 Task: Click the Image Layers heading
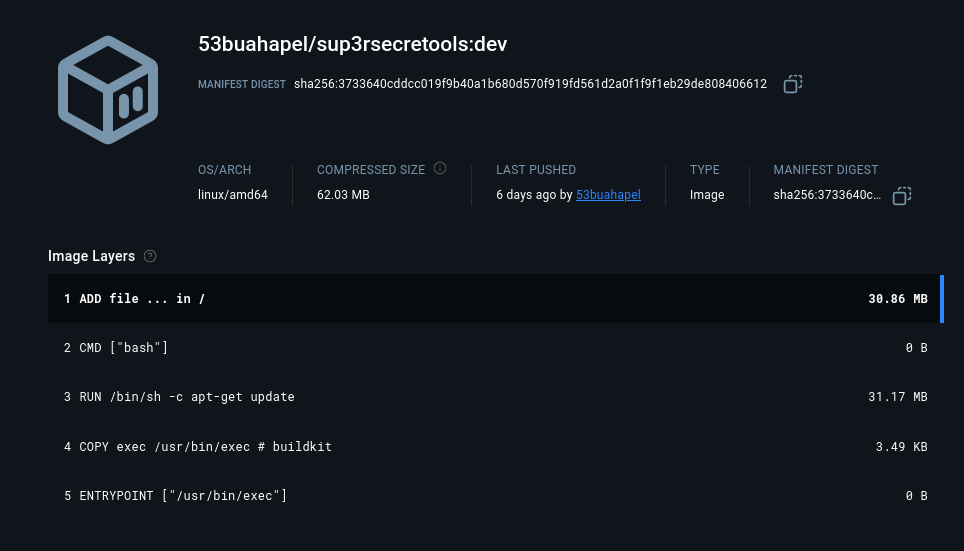[91, 256]
